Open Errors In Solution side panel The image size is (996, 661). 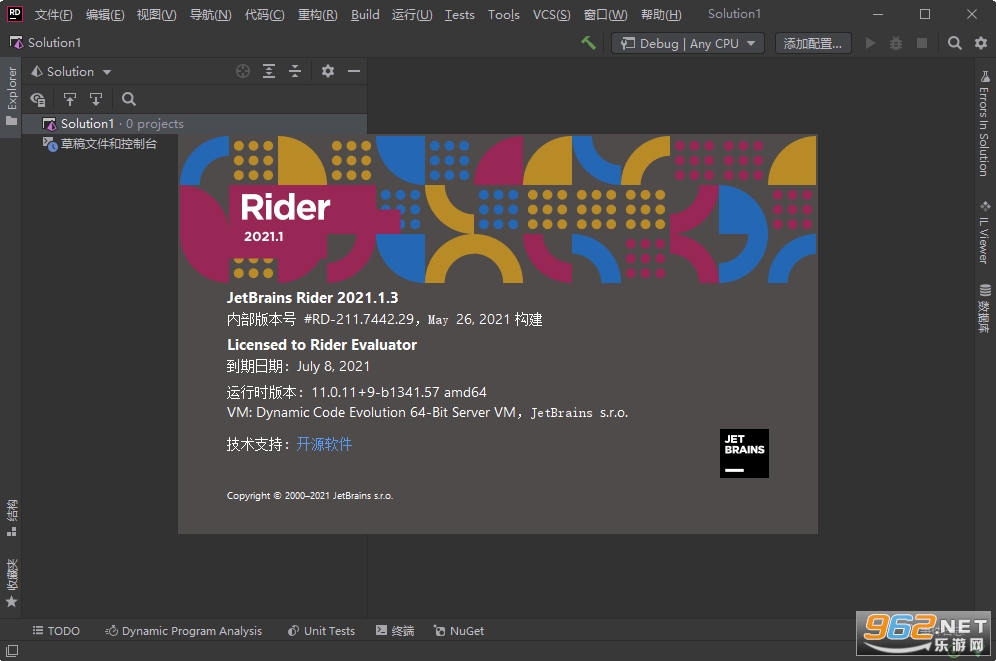(x=984, y=124)
